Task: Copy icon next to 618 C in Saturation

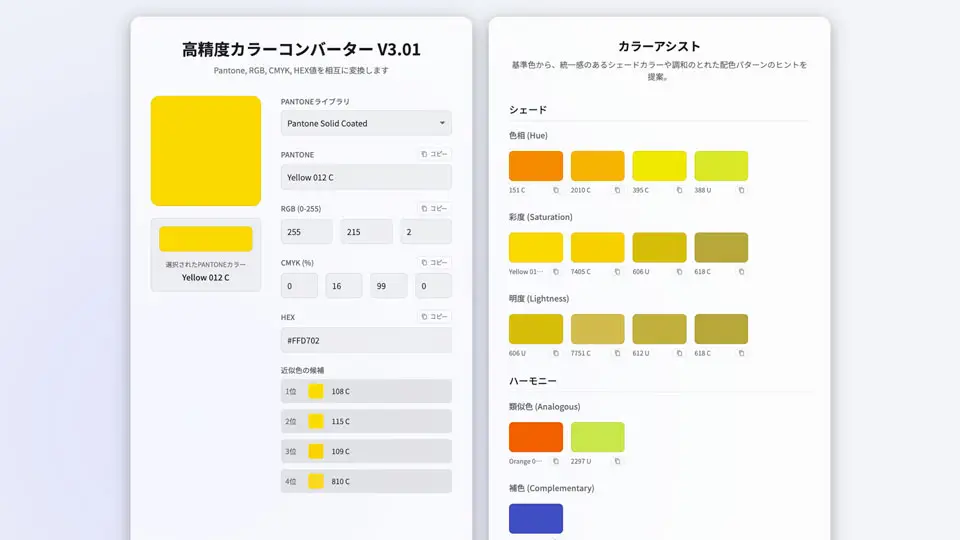Action: click(x=741, y=272)
